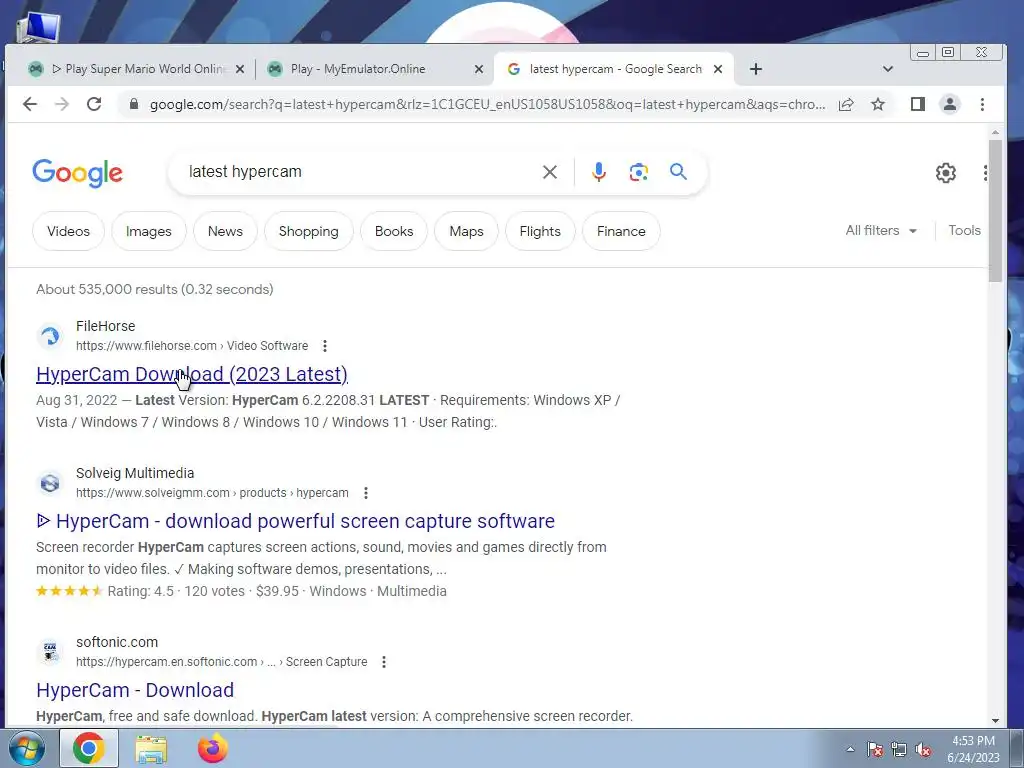The width and height of the screenshot is (1024, 768).
Task: Click the page scrollbar down arrow
Action: click(995, 720)
